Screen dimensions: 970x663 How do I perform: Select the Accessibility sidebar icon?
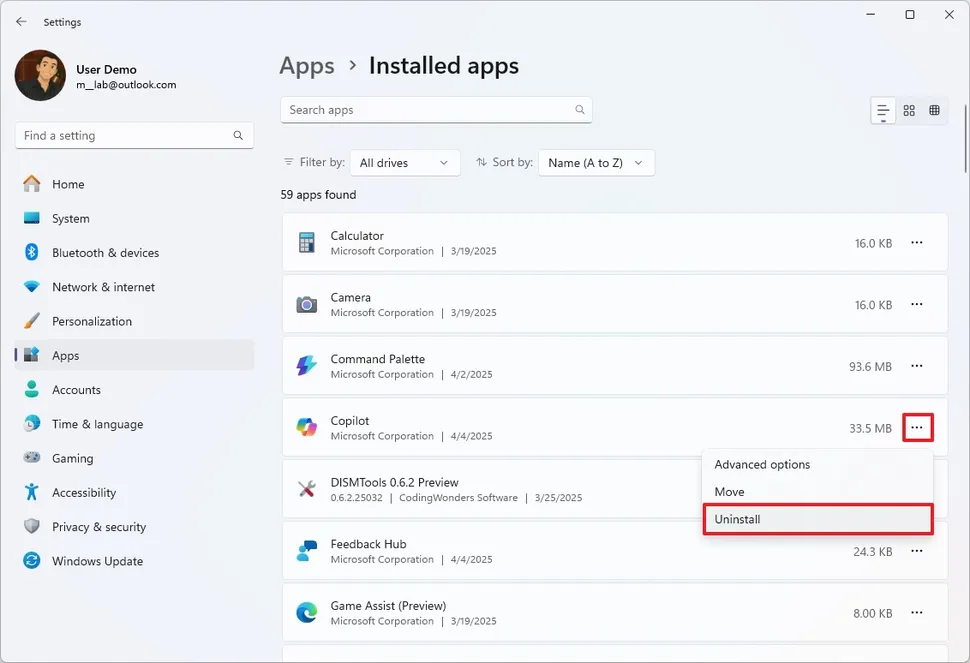pos(32,492)
